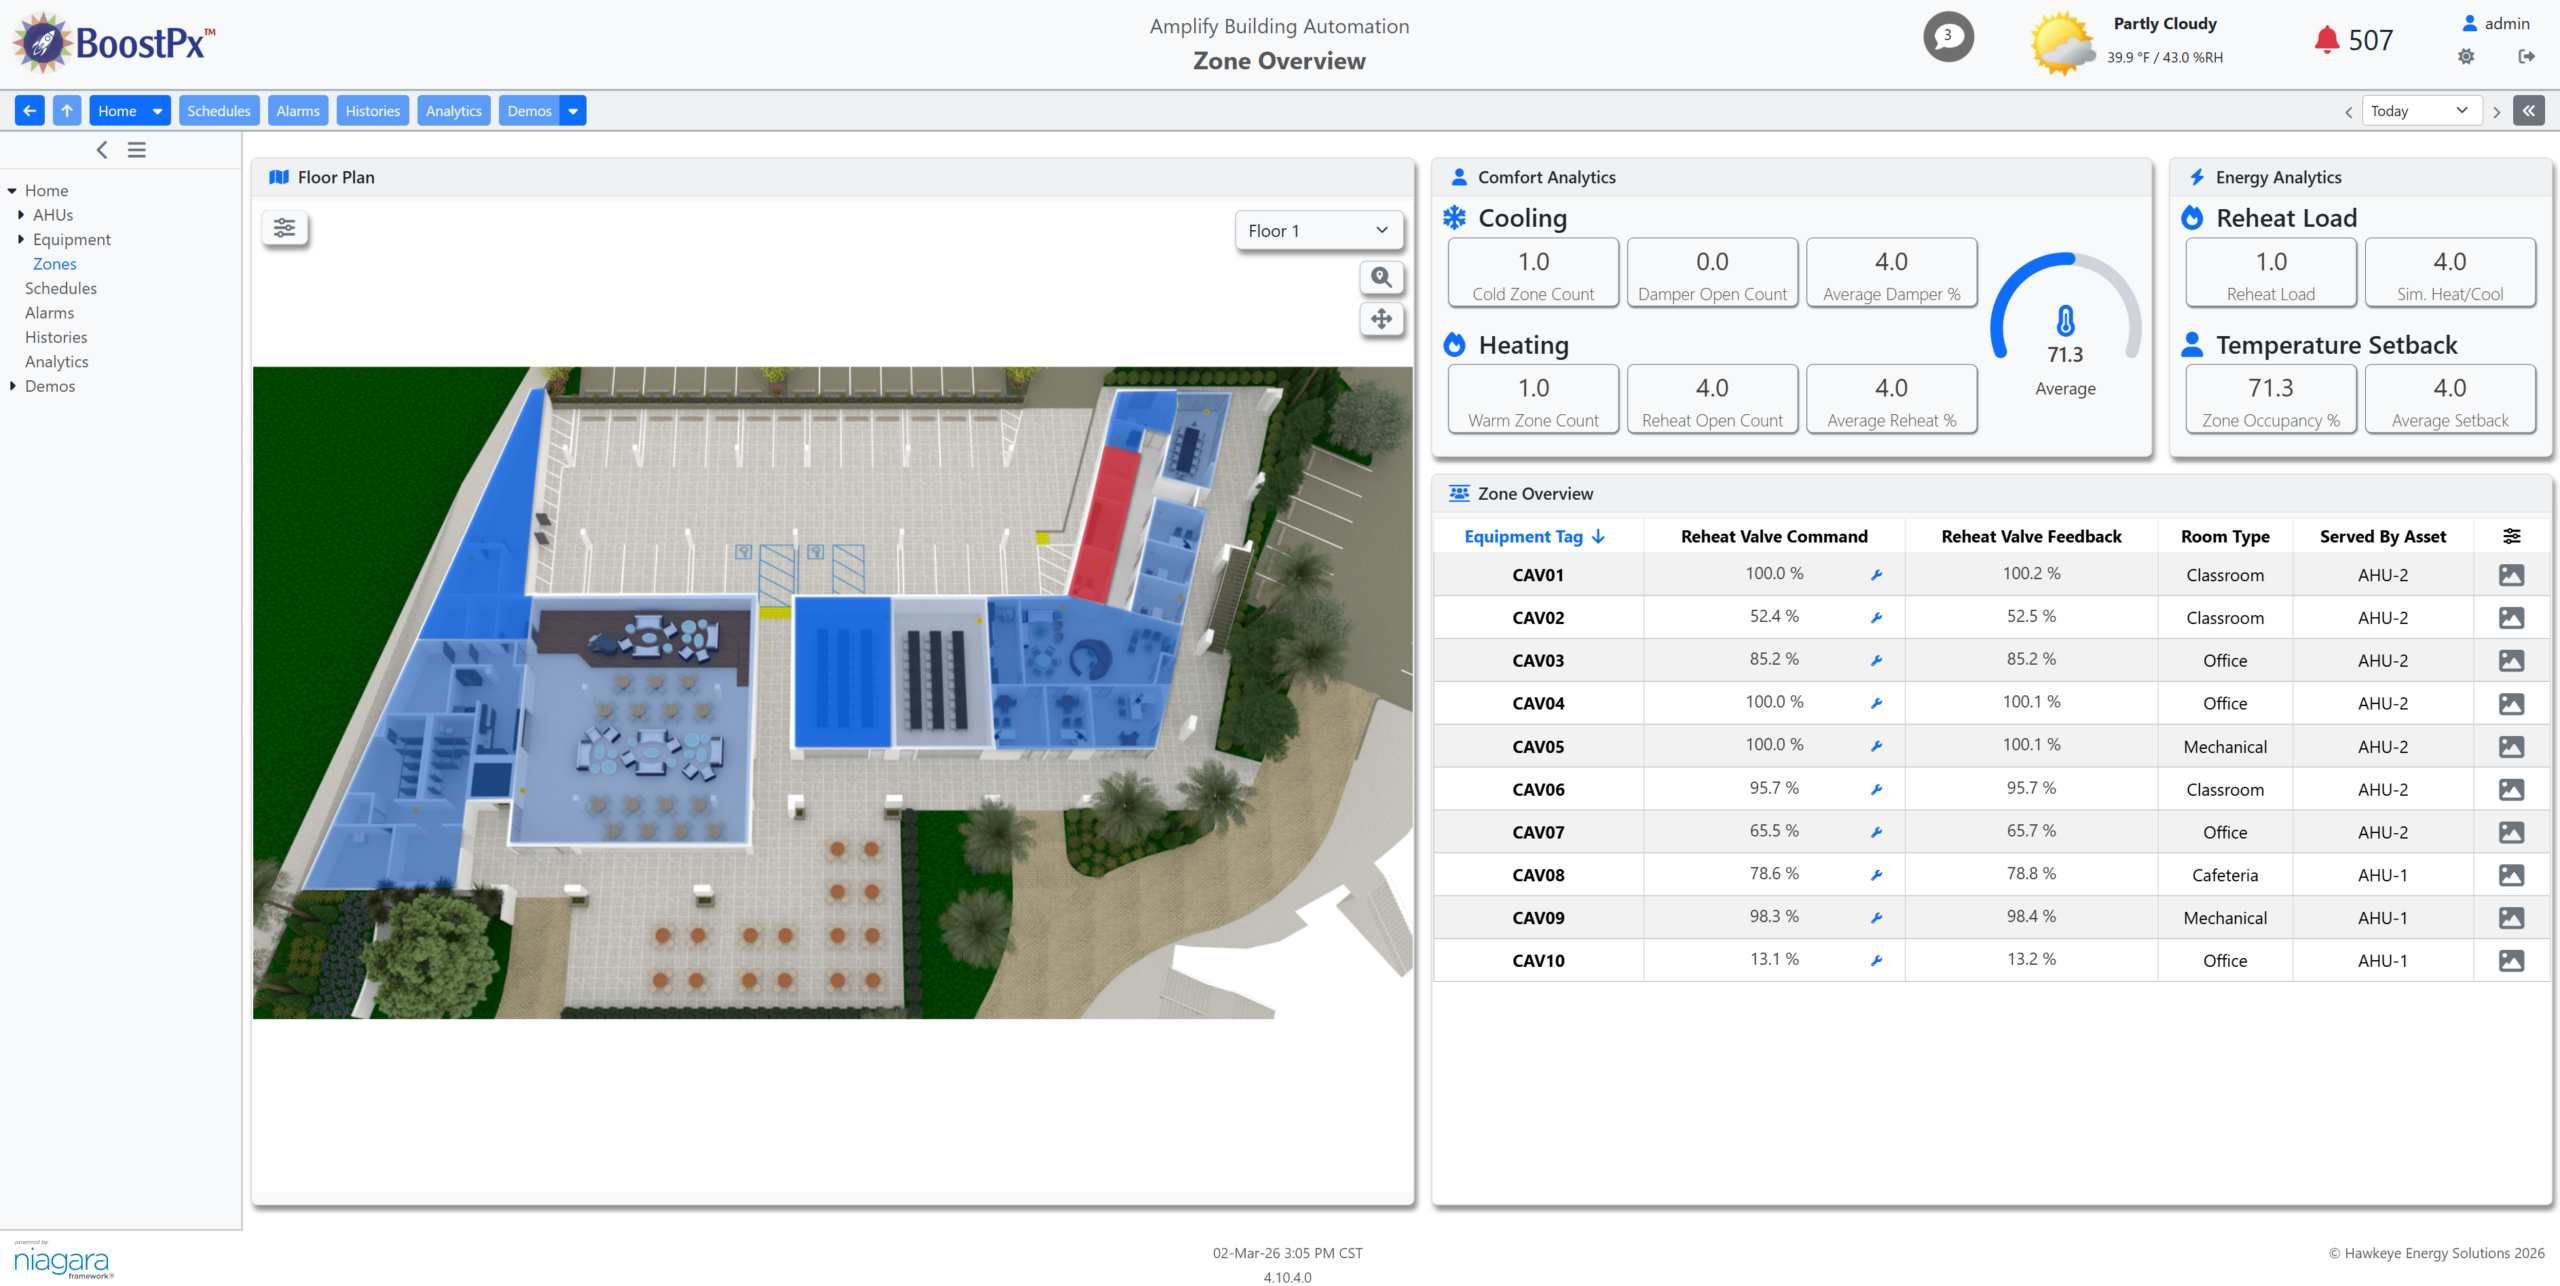Open the Floor 1 dropdown

pos(1318,231)
